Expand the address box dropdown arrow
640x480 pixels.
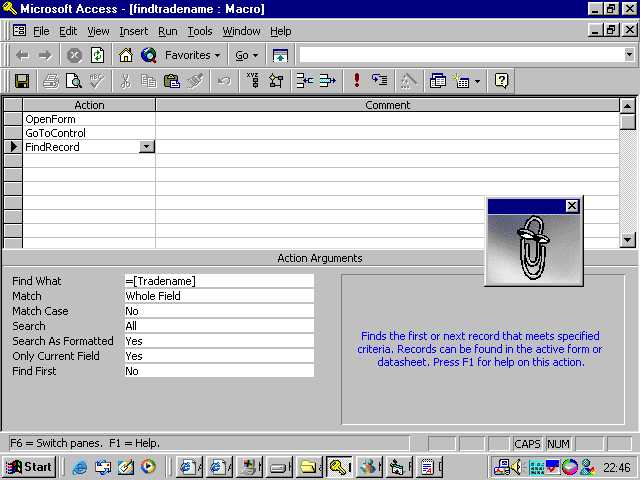629,55
